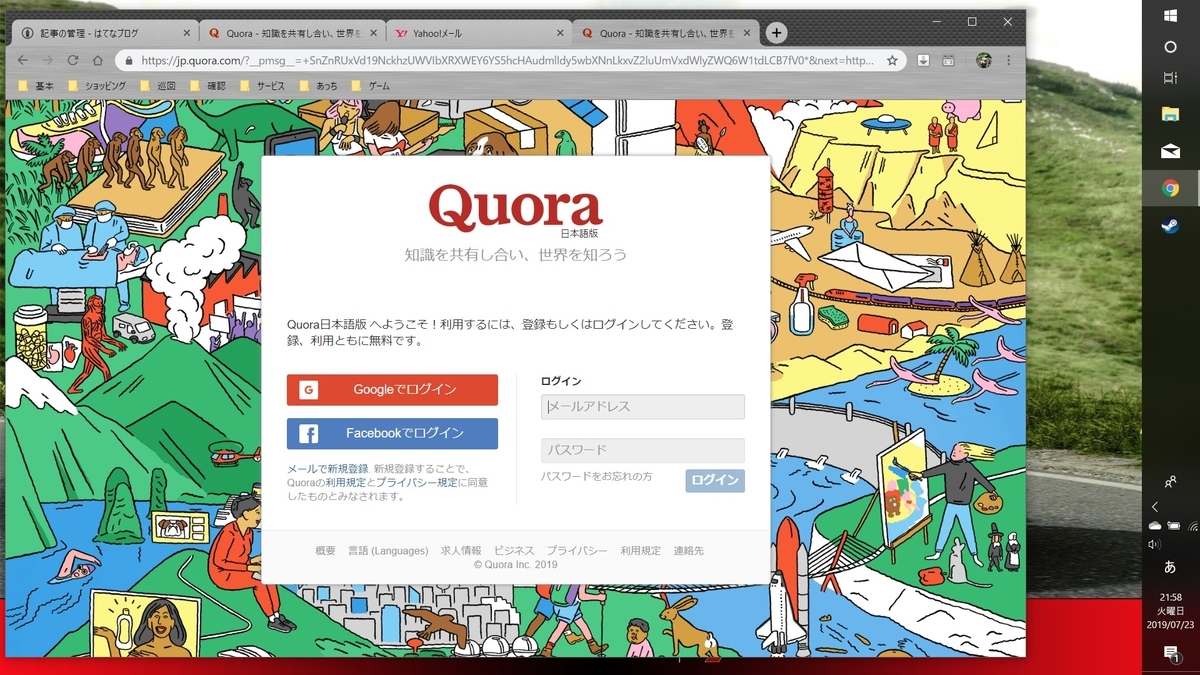Open the Chrome profile avatar

coord(984,60)
